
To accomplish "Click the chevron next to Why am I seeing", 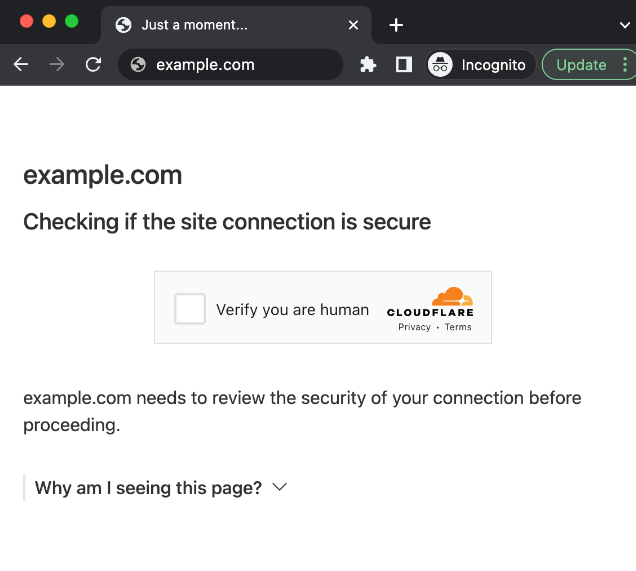I will (280, 487).
